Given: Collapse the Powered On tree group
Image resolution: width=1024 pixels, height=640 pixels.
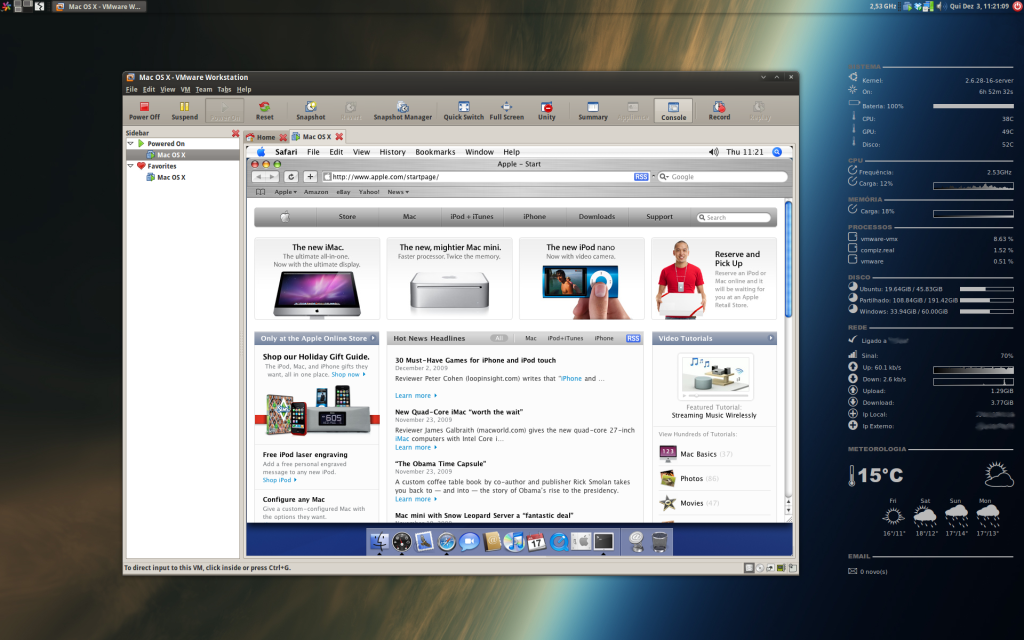Looking at the screenshot, I should click(130, 144).
